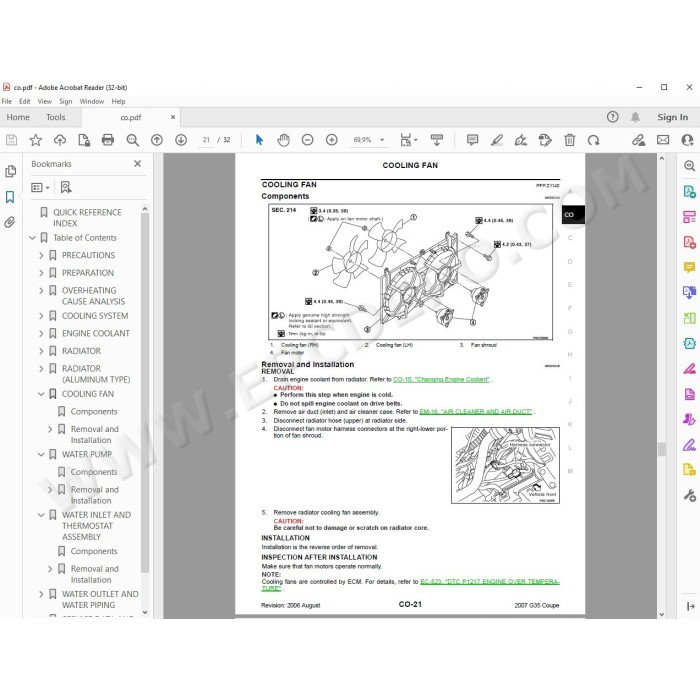Screen dimensions: 700x700
Task: Click the Rotate page icon in toolbar
Action: click(593, 140)
